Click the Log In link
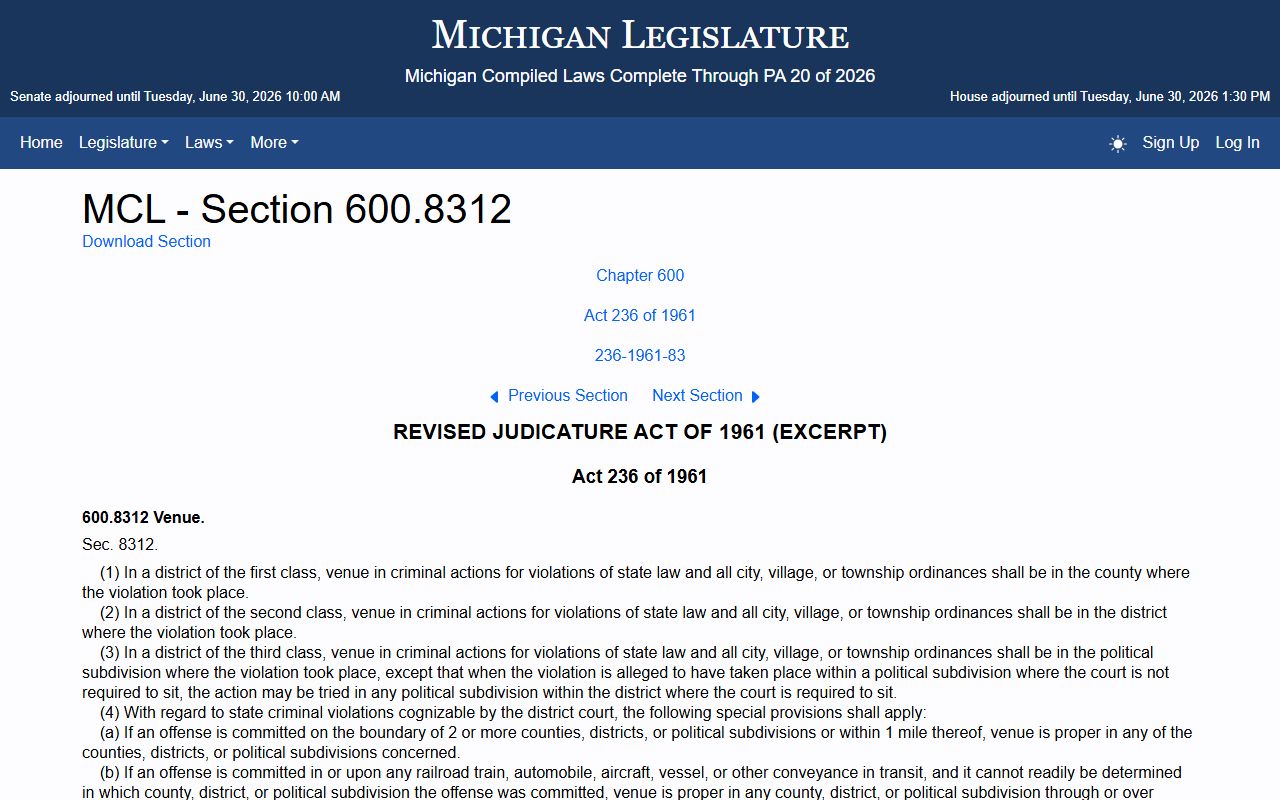Viewport: 1280px width, 800px height. [x=1237, y=143]
